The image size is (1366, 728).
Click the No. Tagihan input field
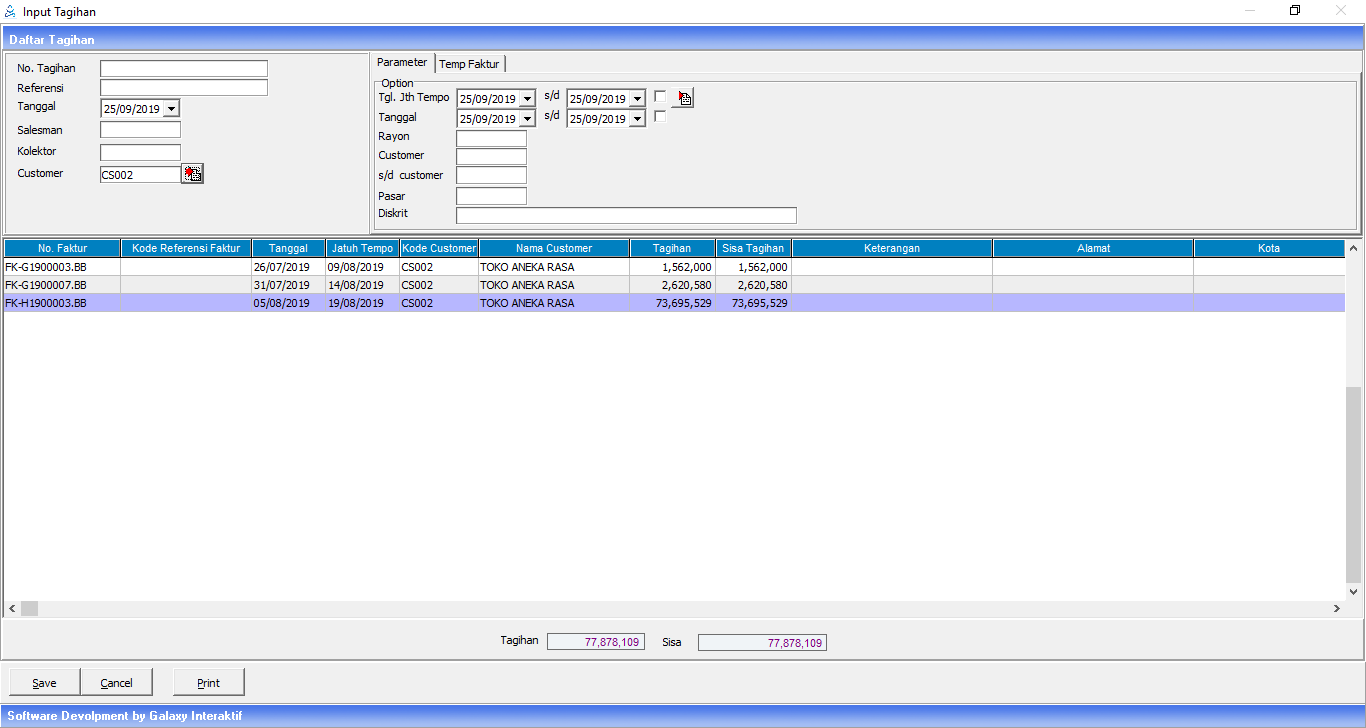coord(184,69)
